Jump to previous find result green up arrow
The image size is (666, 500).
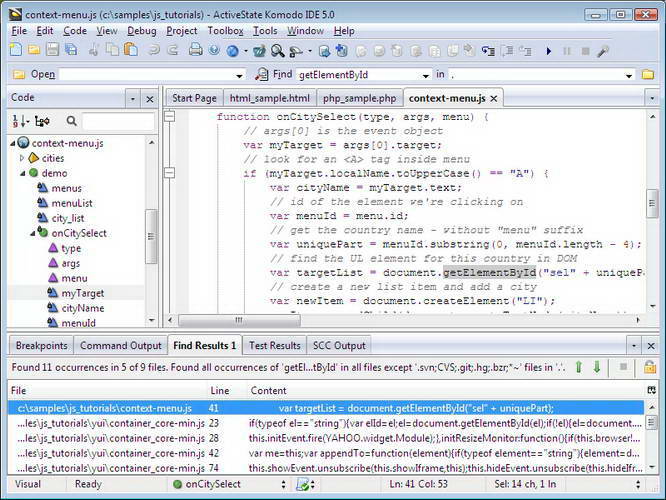[580, 367]
